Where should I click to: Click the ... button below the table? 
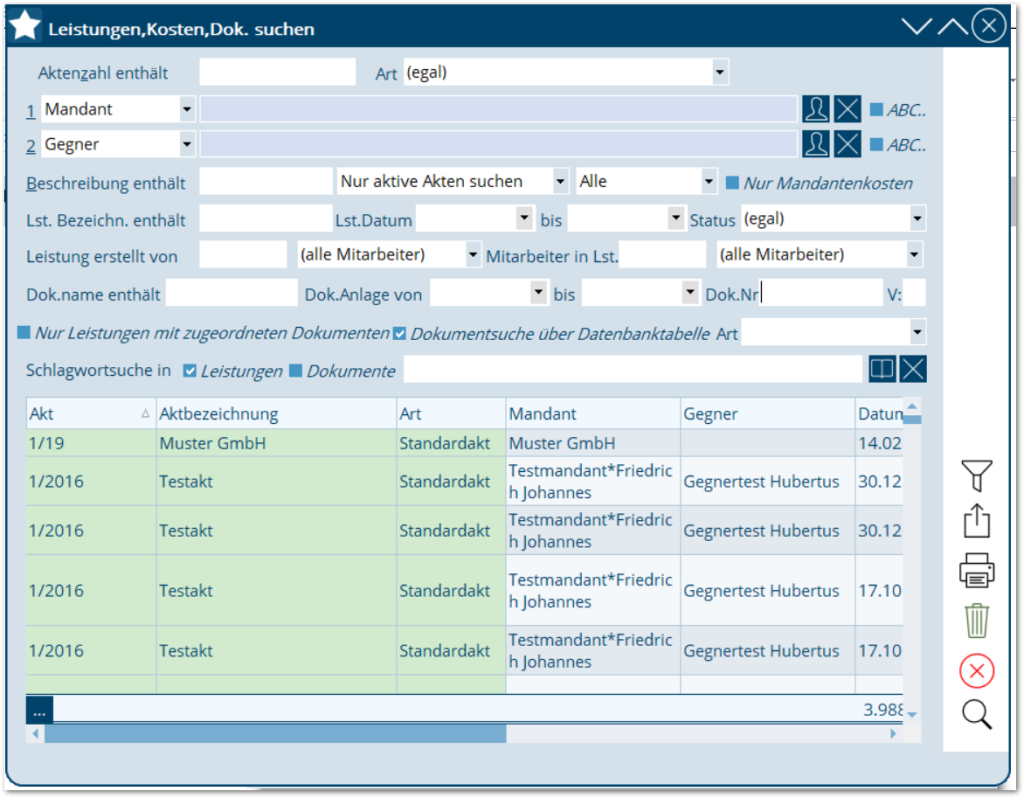pyautogui.click(x=39, y=710)
